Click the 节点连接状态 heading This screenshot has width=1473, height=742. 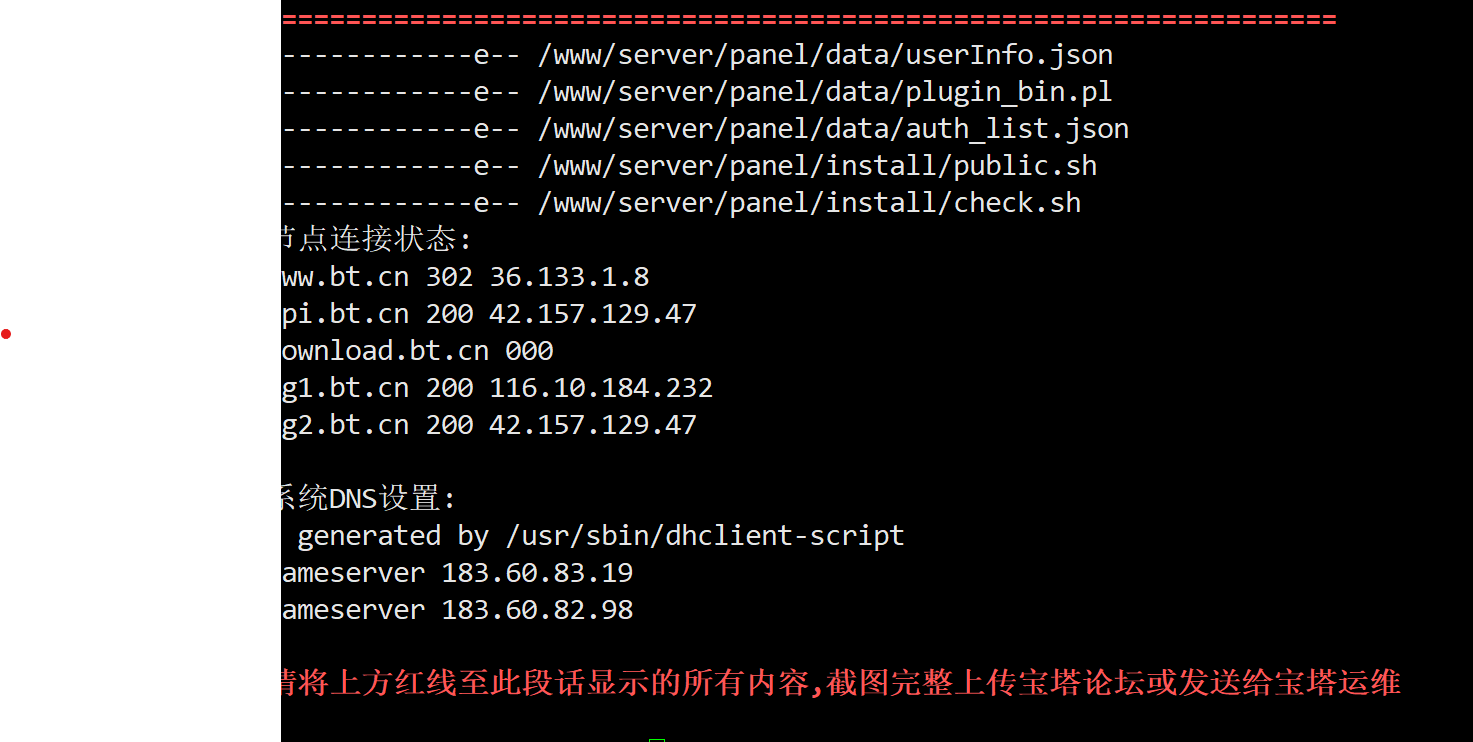[377, 239]
